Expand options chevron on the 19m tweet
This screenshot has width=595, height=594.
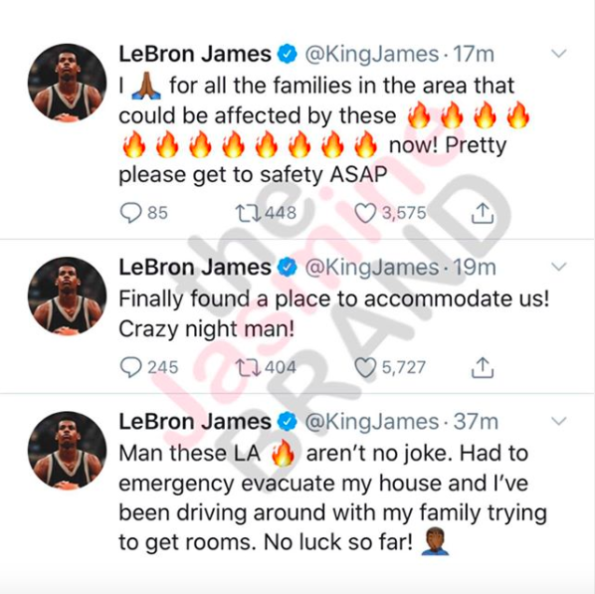pyautogui.click(x=559, y=267)
